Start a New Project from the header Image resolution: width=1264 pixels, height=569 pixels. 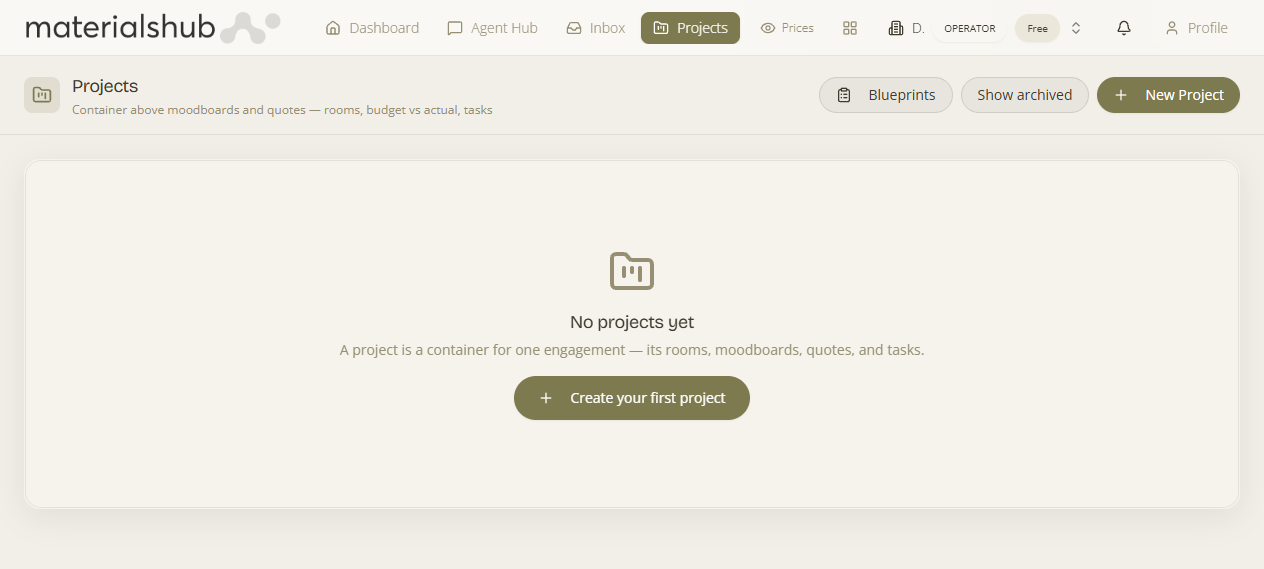pos(1168,95)
